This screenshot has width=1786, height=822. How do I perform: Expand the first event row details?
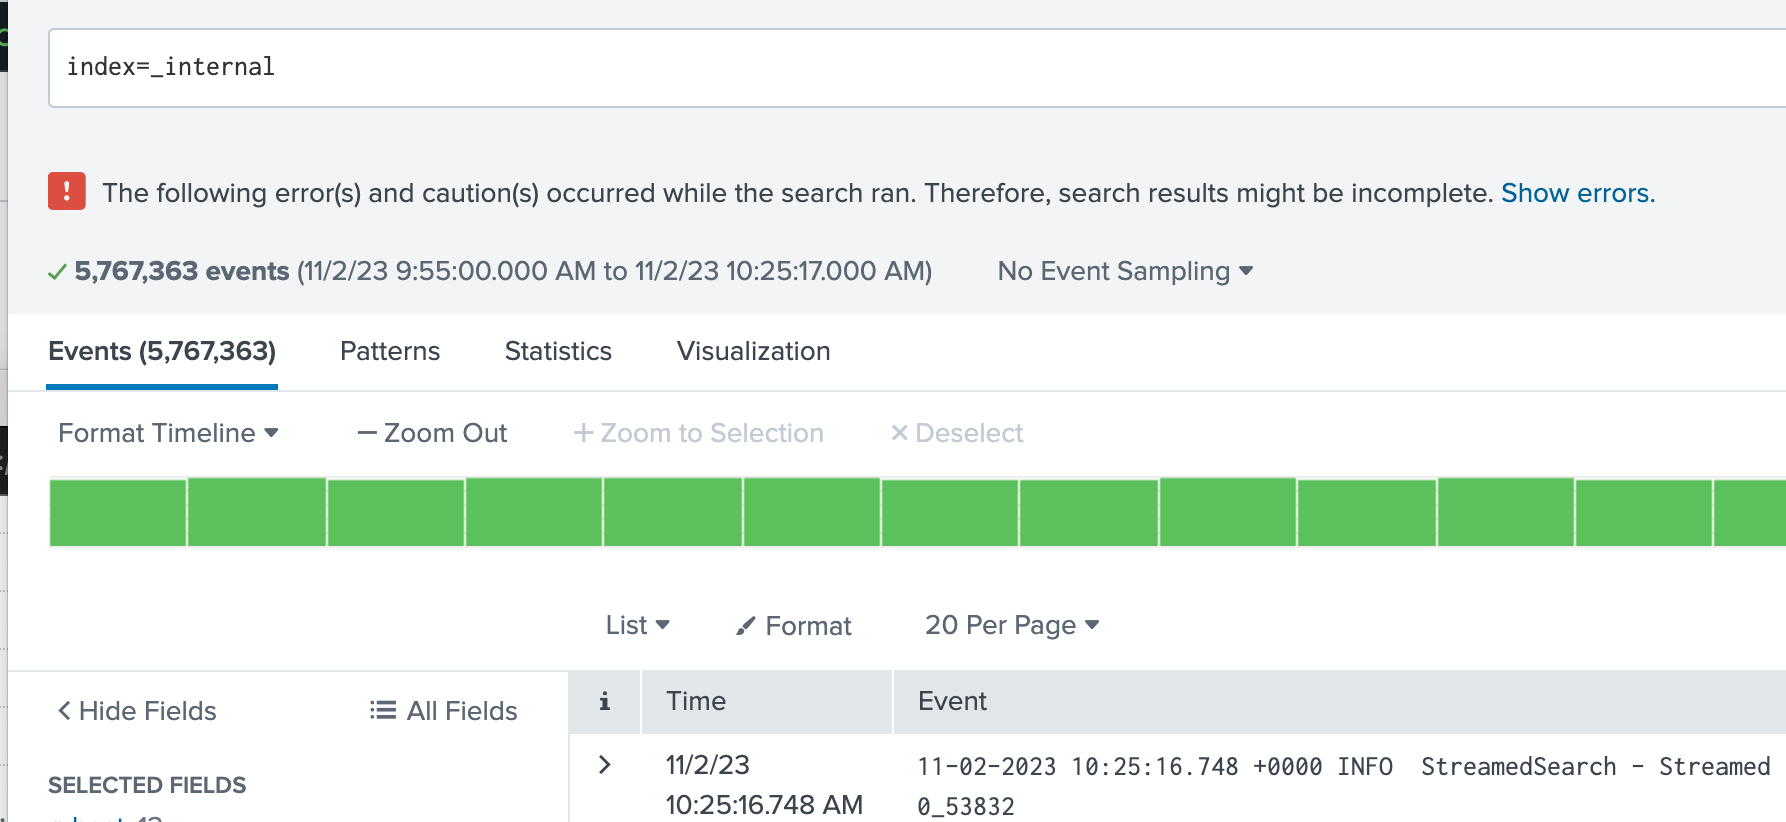[604, 765]
